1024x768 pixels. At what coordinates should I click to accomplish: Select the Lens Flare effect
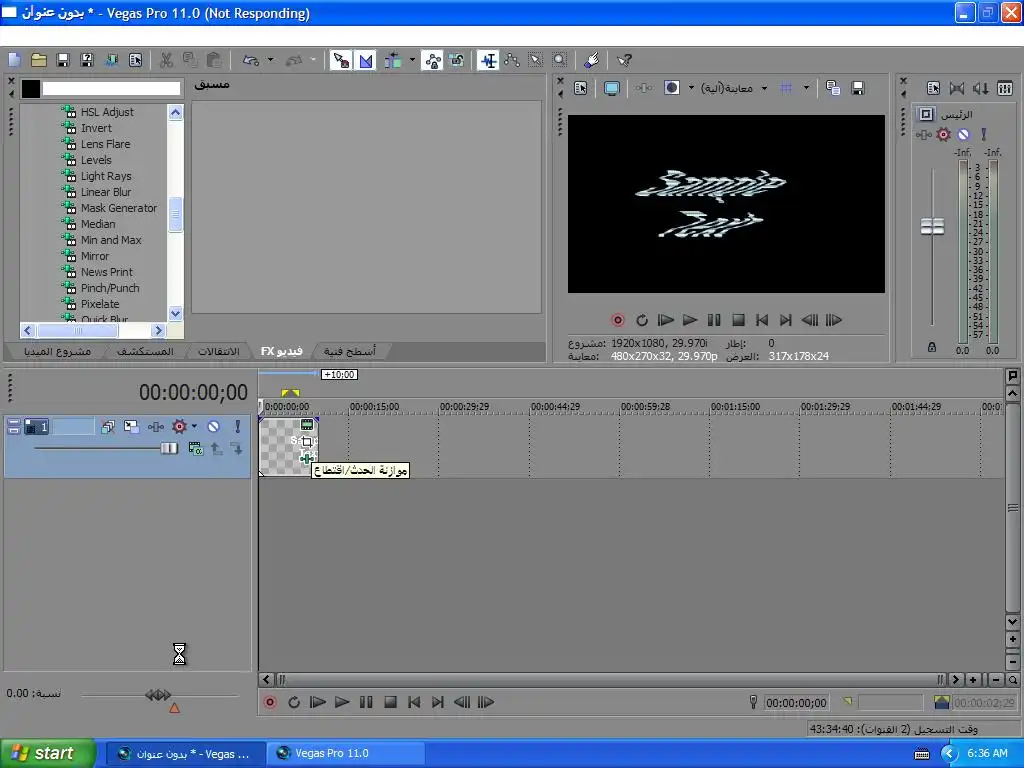click(105, 144)
